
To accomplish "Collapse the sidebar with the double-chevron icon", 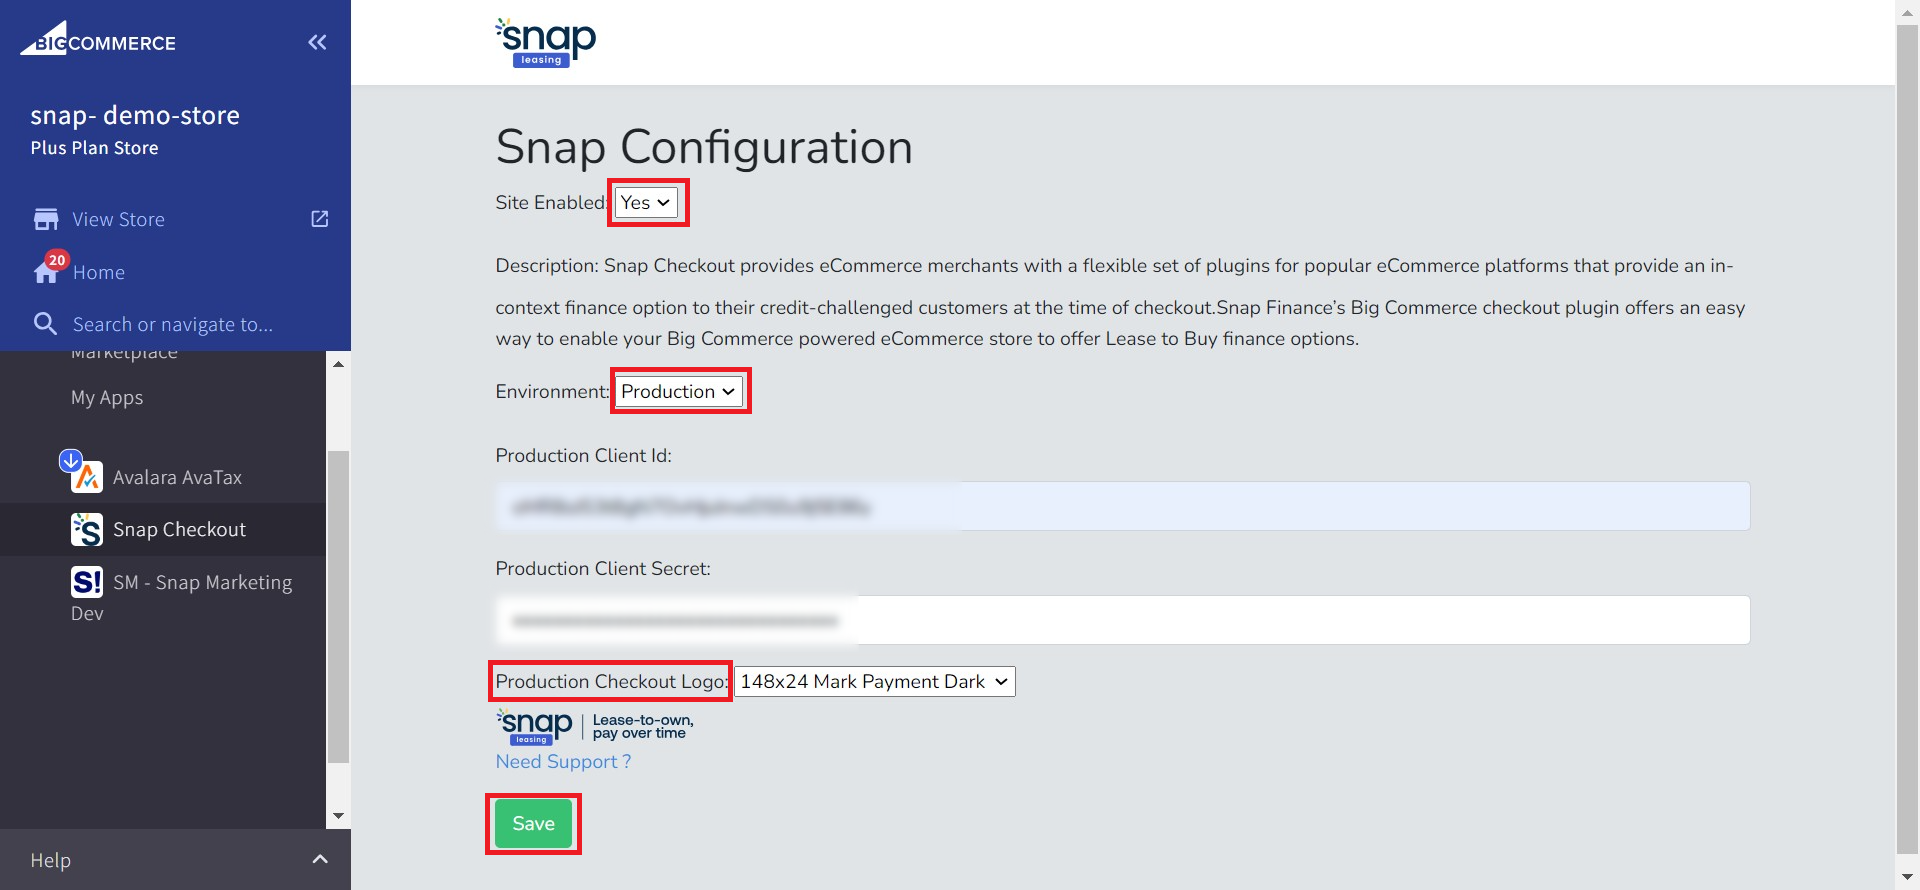I will [317, 42].
